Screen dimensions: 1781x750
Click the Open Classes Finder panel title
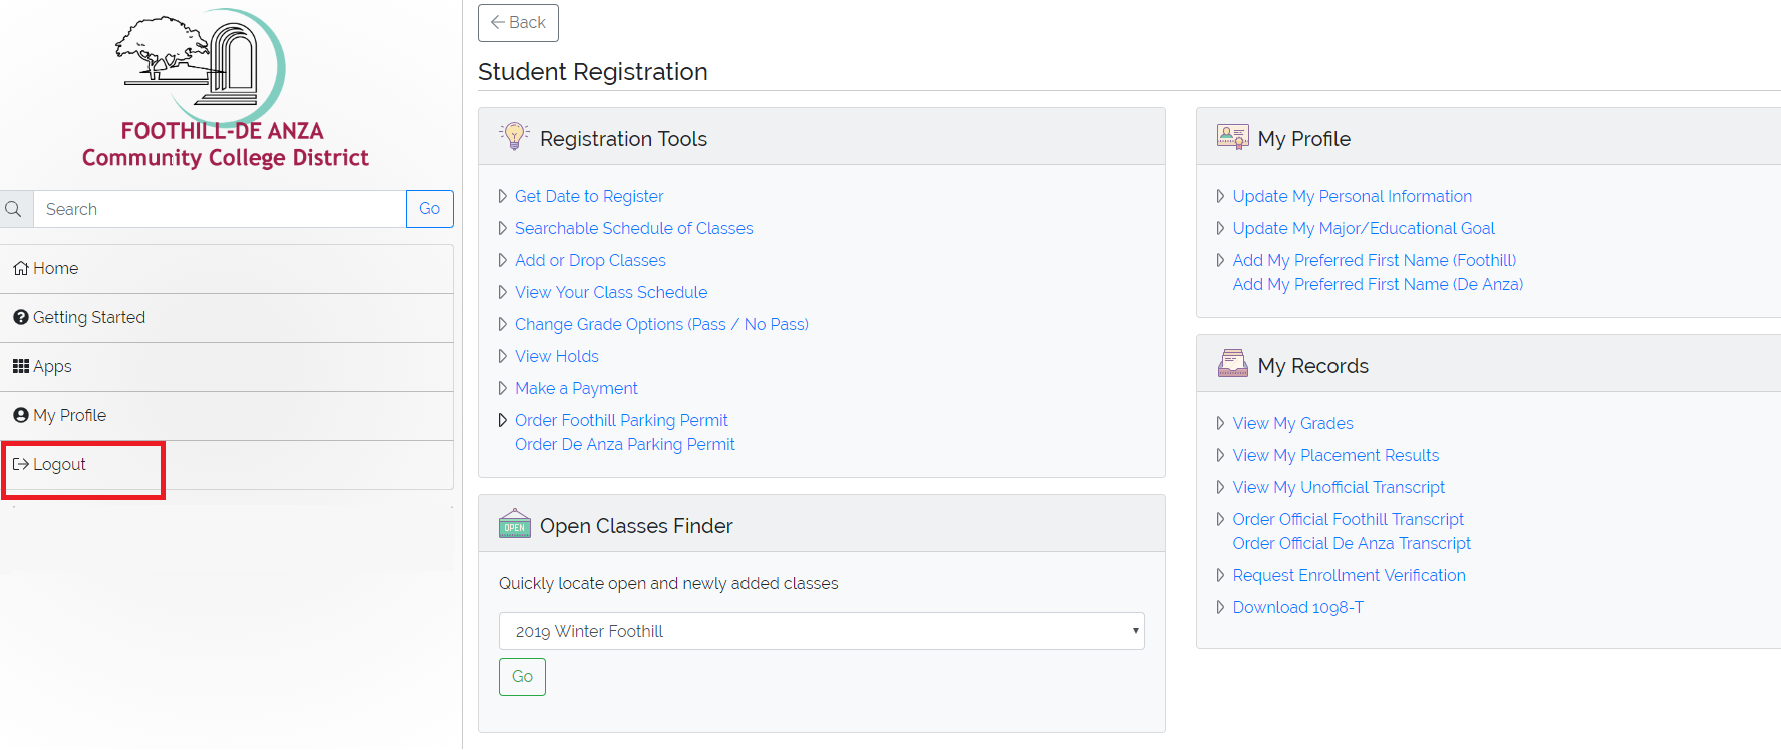pyautogui.click(x=636, y=526)
